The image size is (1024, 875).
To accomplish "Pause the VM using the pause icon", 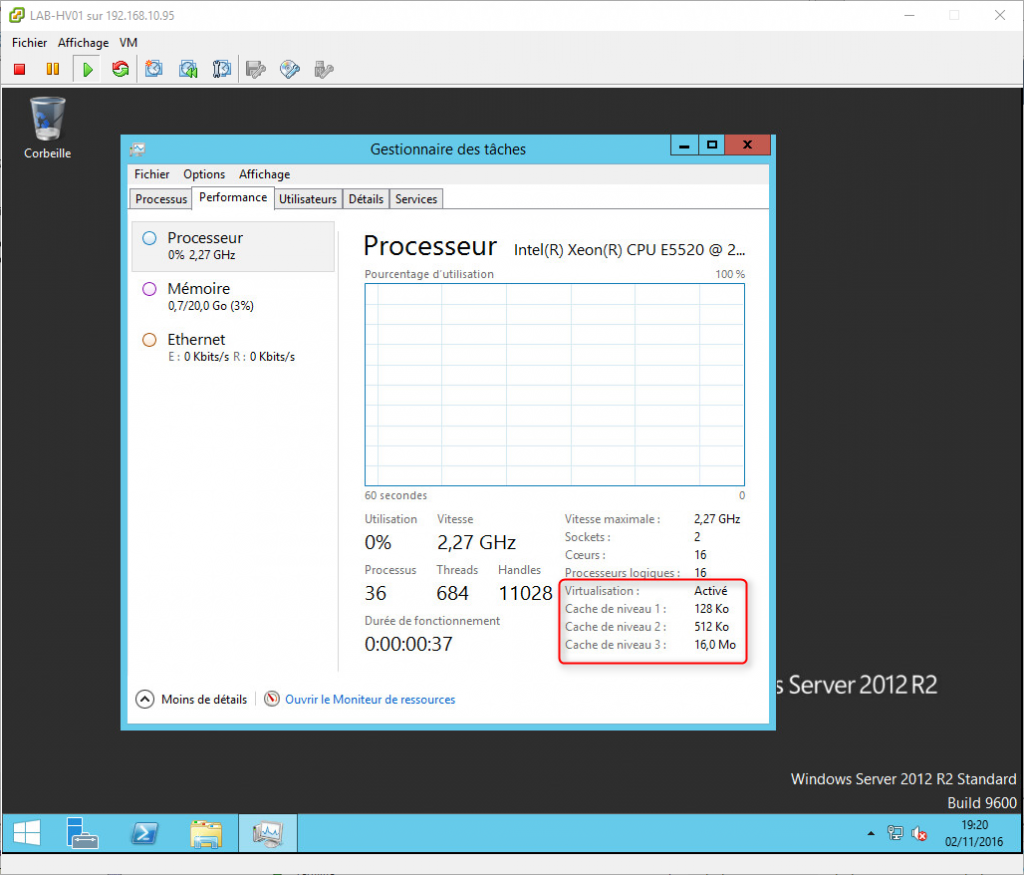I will pyautogui.click(x=53, y=69).
